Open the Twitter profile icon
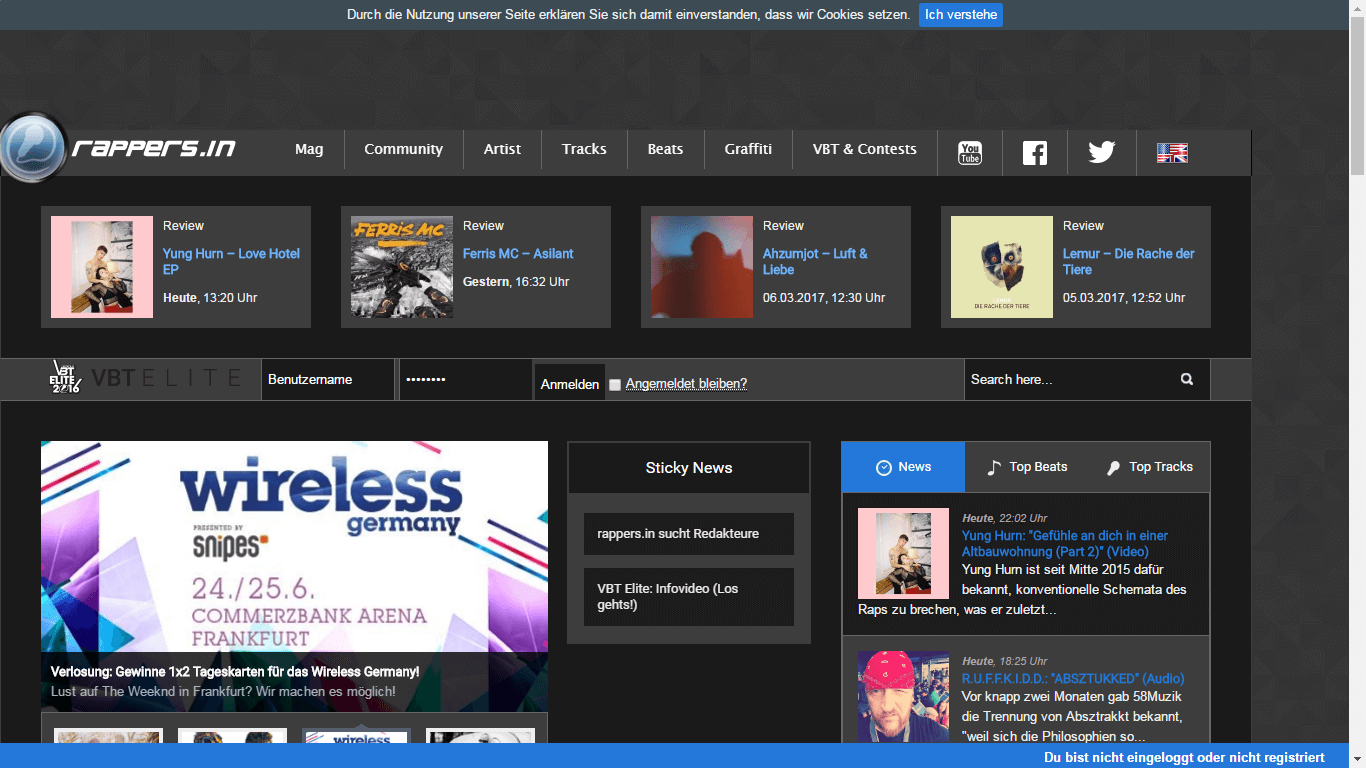1366x768 pixels. tap(1102, 153)
